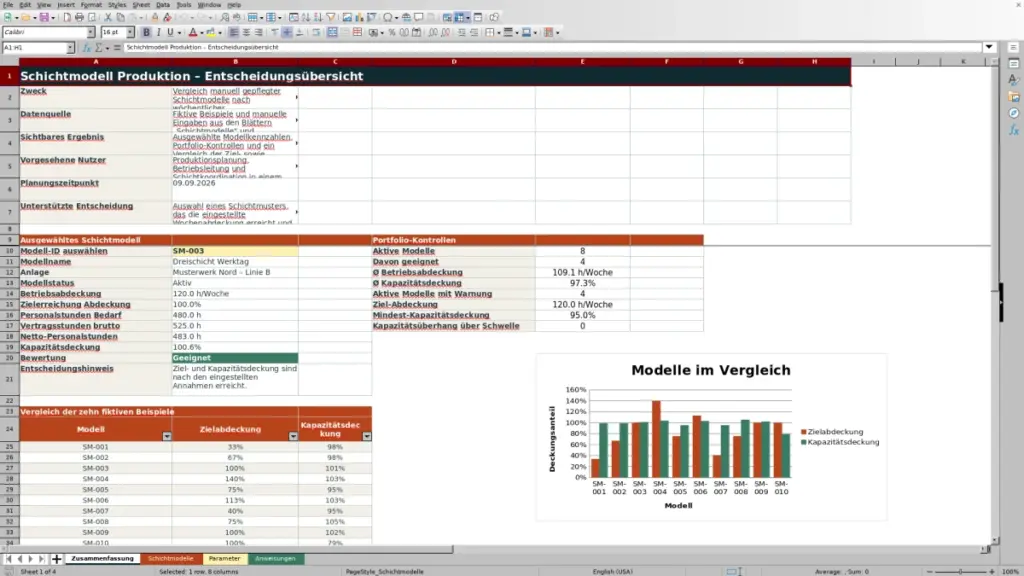Center align text horizontally
The width and height of the screenshot is (1024, 576).
pyautogui.click(x=246, y=32)
